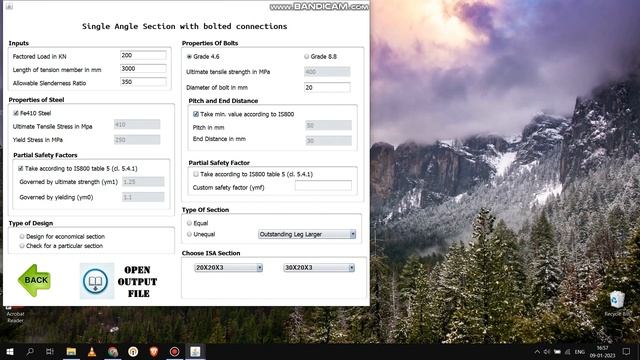Viewport: 640px width, 360px height.
Task: Click the Yield Stress in MPa field
Action: coord(137,140)
